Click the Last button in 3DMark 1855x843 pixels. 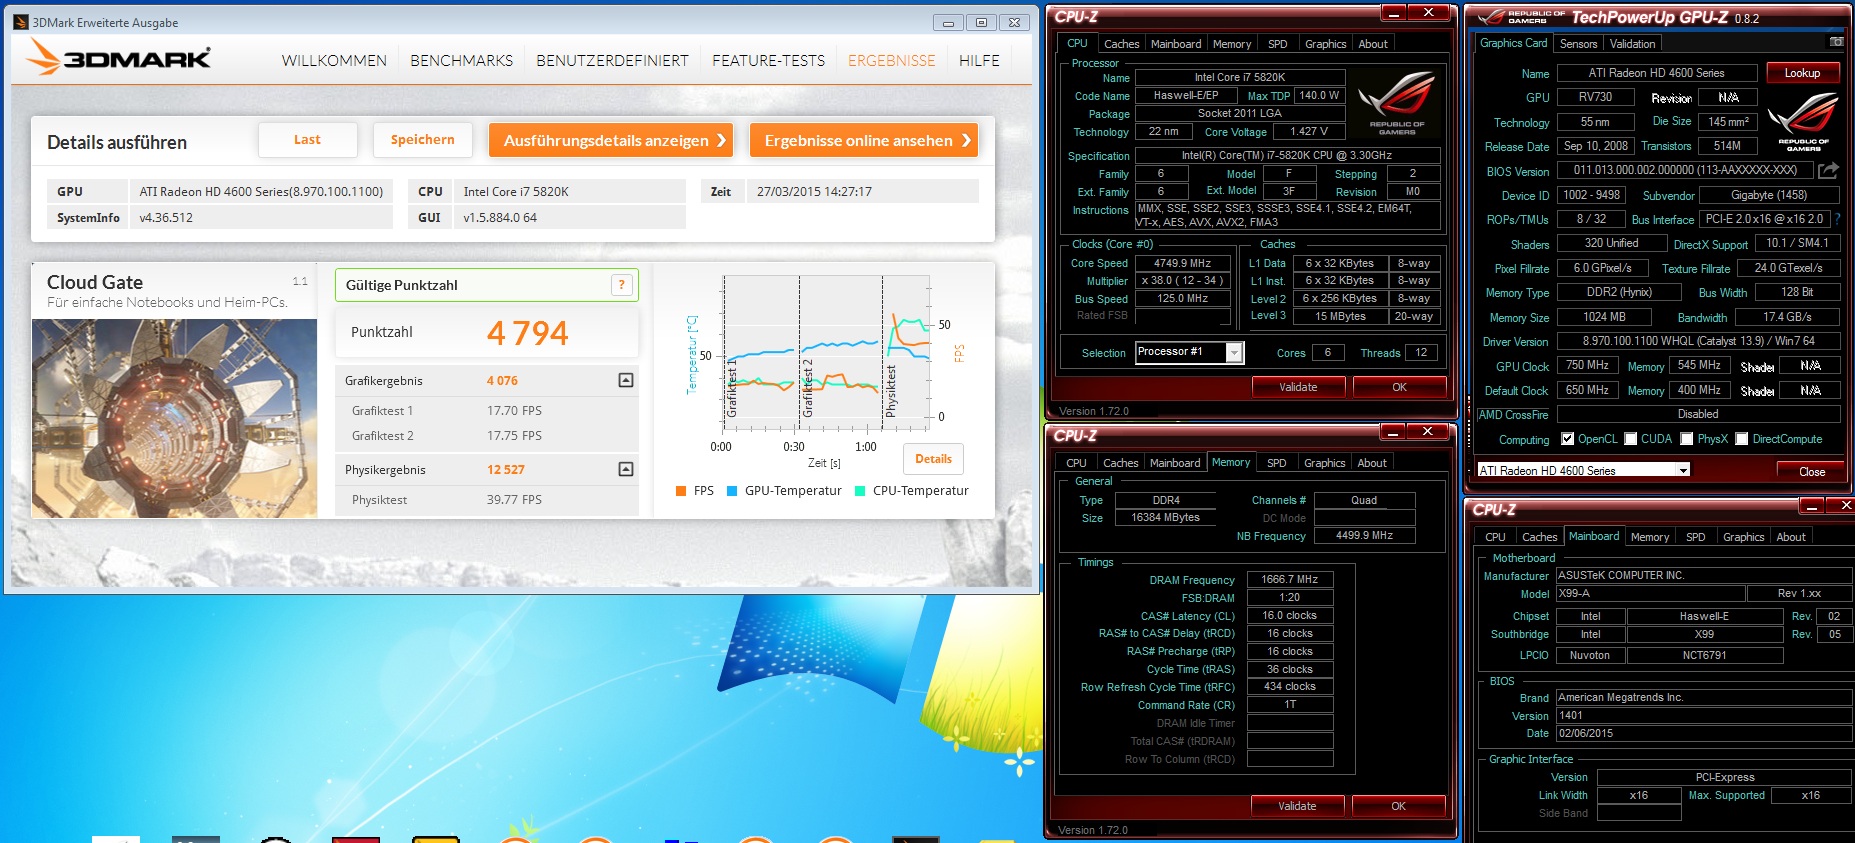tap(307, 140)
